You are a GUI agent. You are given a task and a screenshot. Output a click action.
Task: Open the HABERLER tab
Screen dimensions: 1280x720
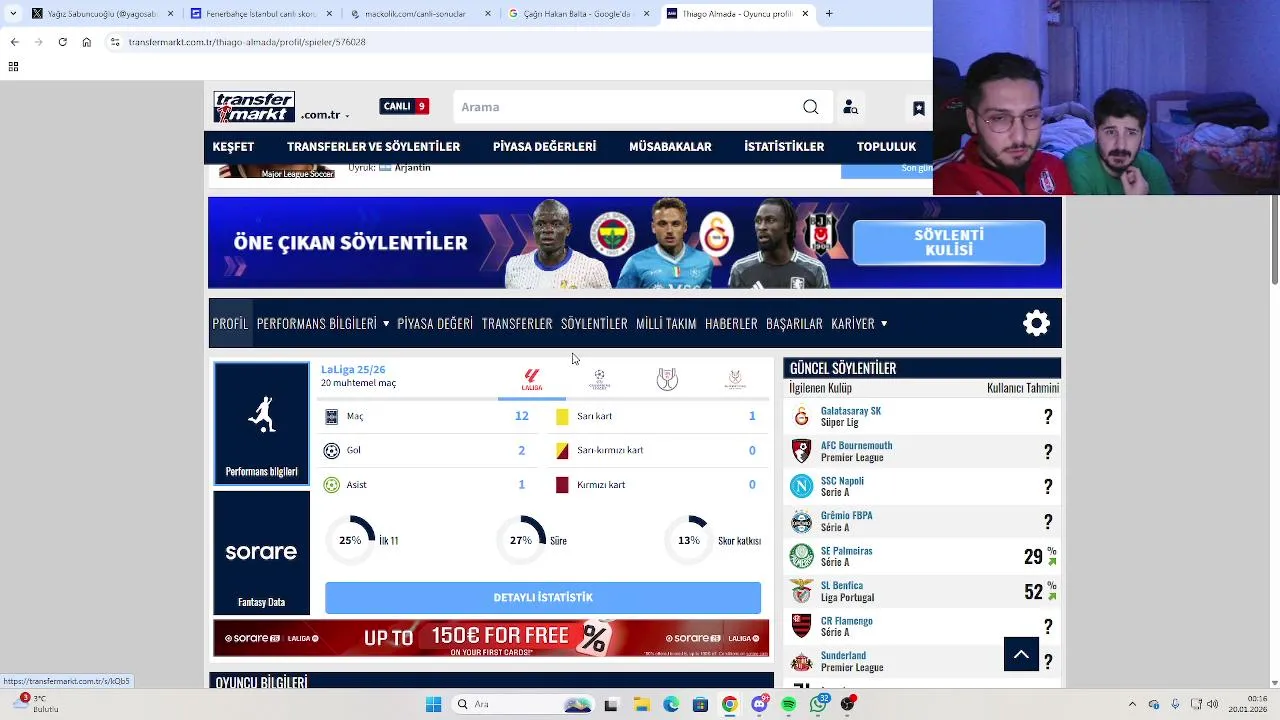point(731,323)
